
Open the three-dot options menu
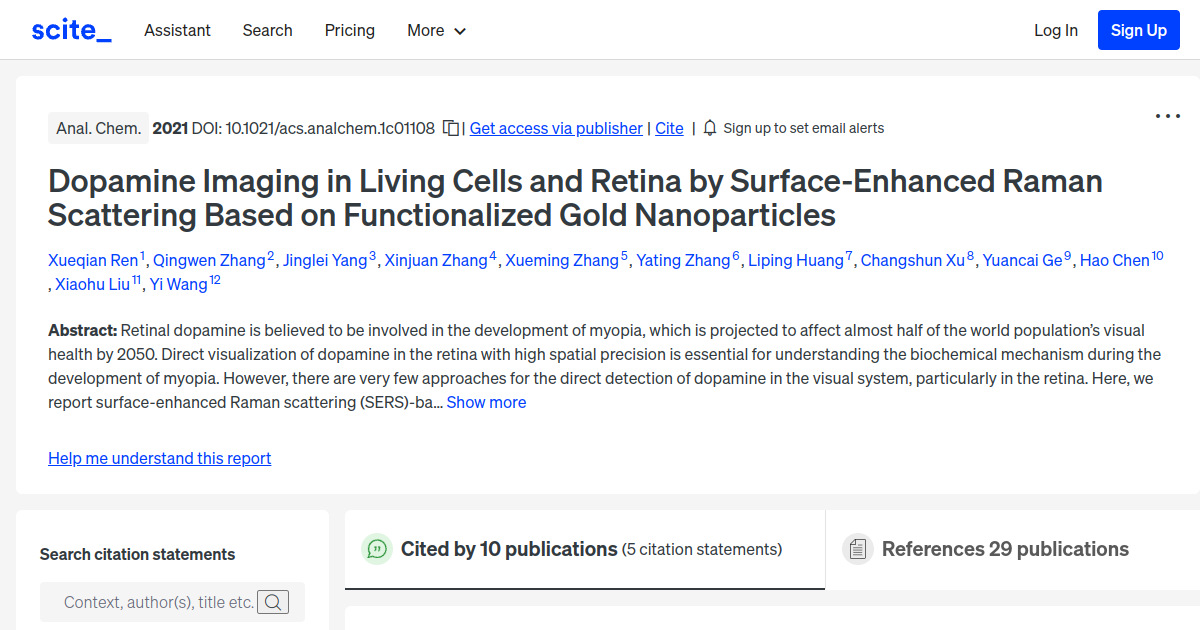point(1167,116)
